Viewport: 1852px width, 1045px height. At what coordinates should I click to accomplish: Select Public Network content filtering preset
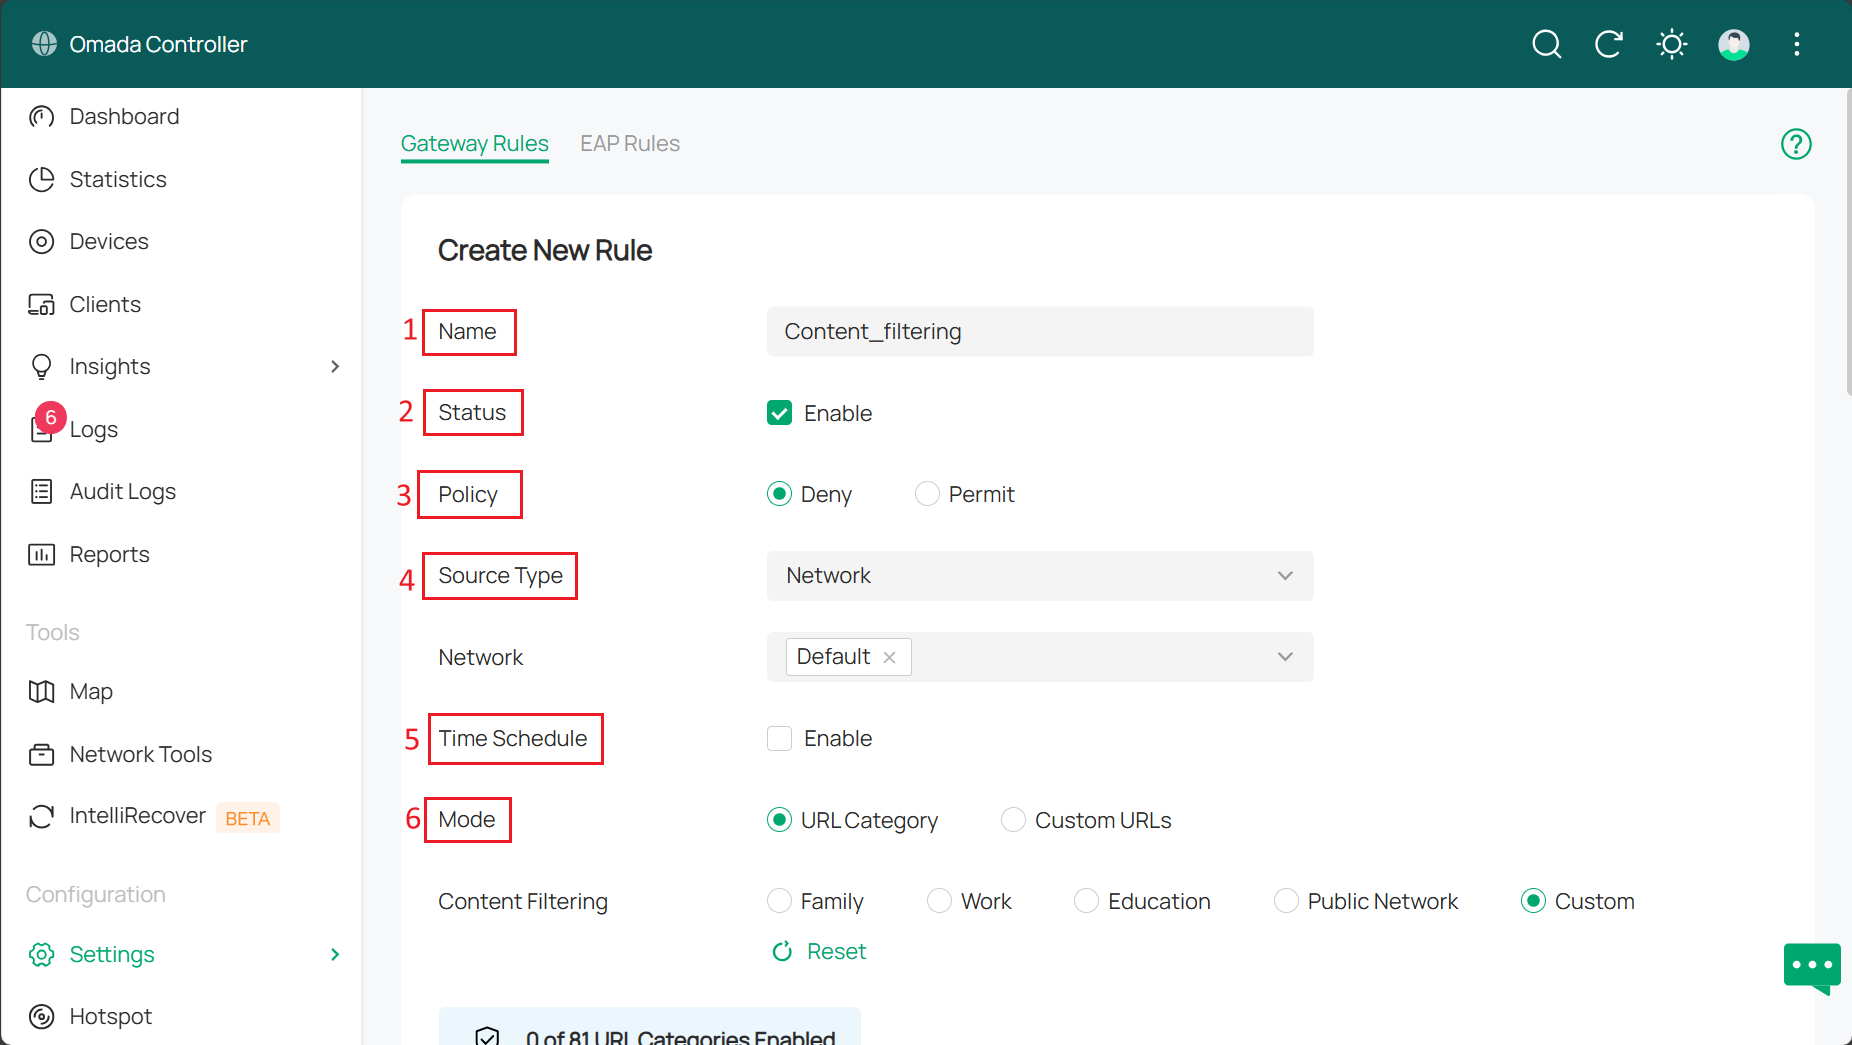tap(1286, 901)
